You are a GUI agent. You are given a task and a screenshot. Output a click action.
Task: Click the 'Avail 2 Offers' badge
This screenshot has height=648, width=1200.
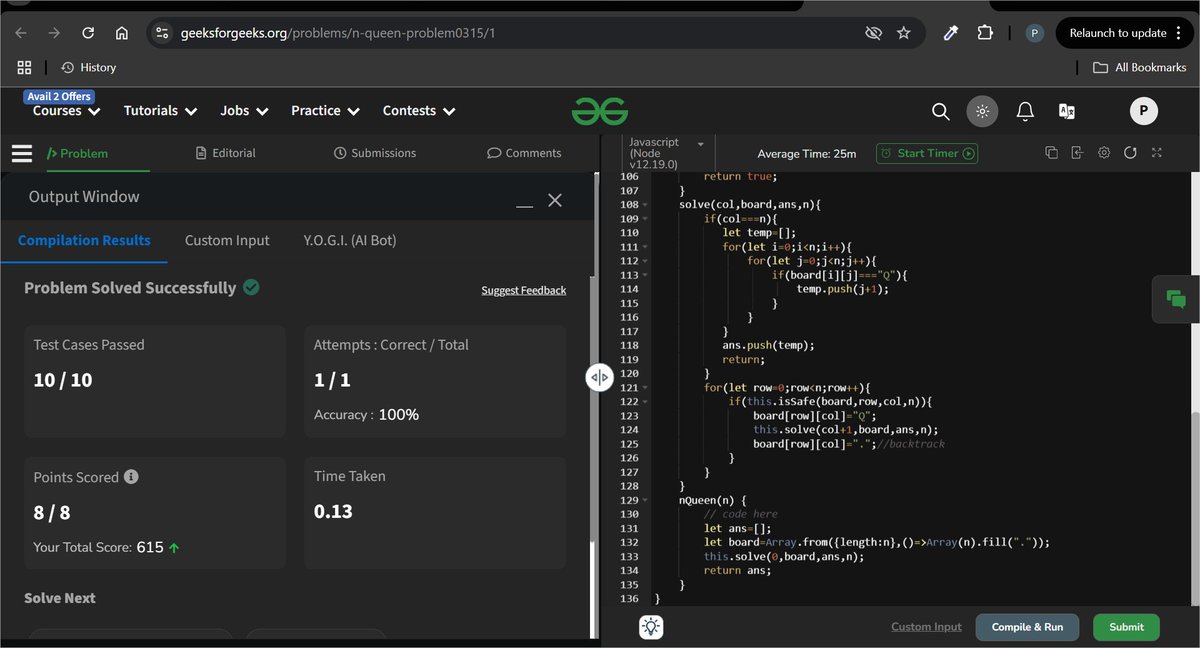tap(59, 97)
